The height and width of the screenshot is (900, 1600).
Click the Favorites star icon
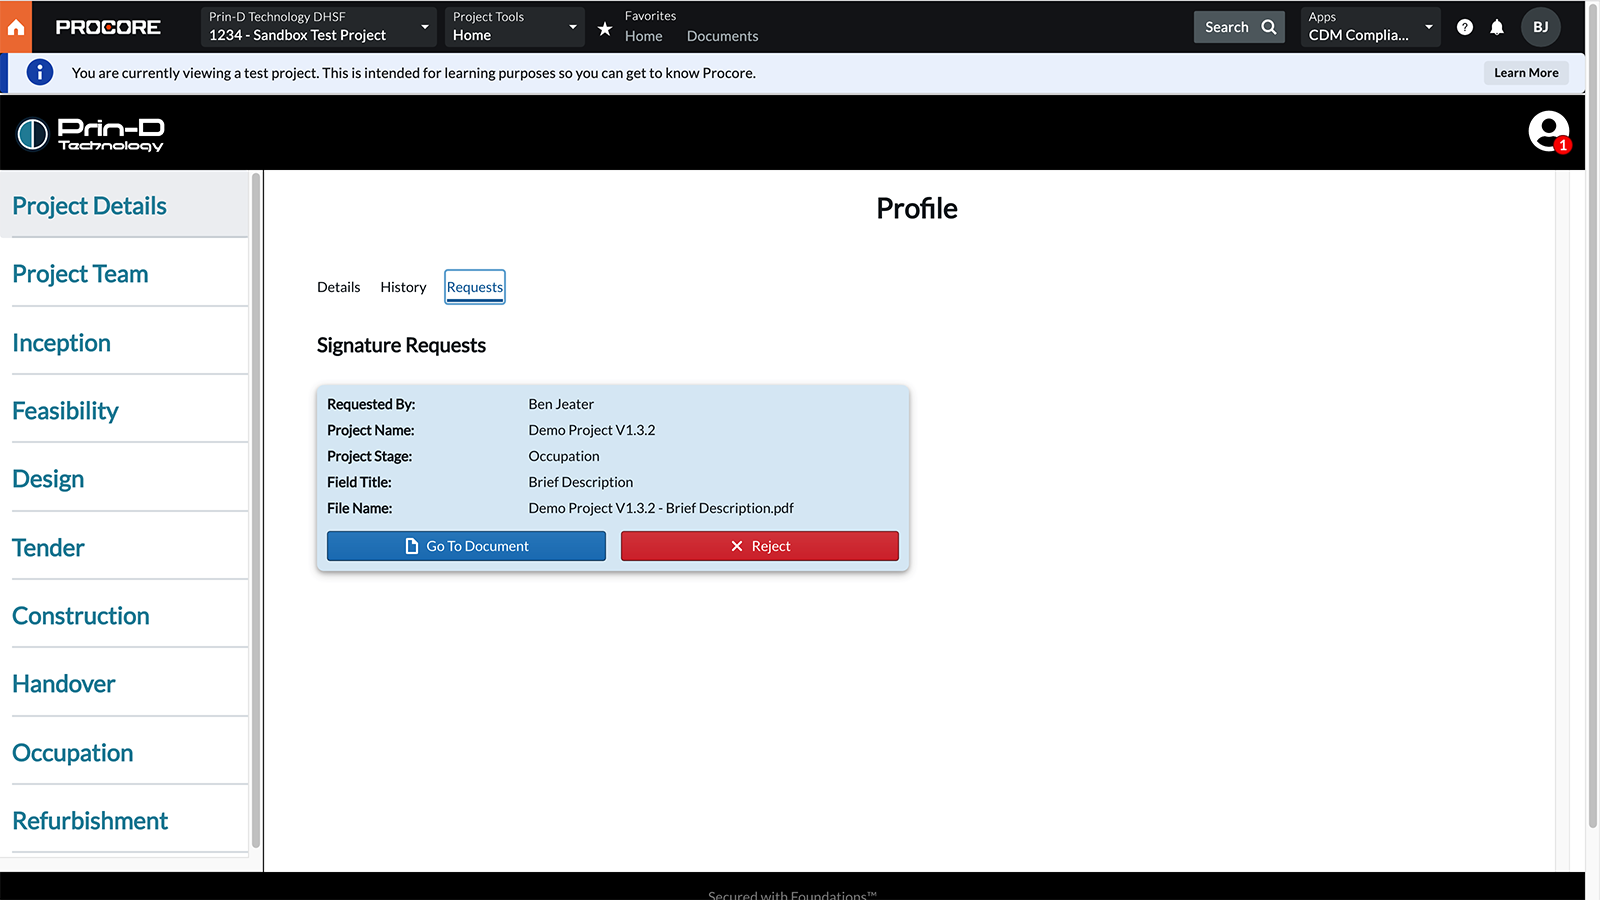pyautogui.click(x=605, y=29)
